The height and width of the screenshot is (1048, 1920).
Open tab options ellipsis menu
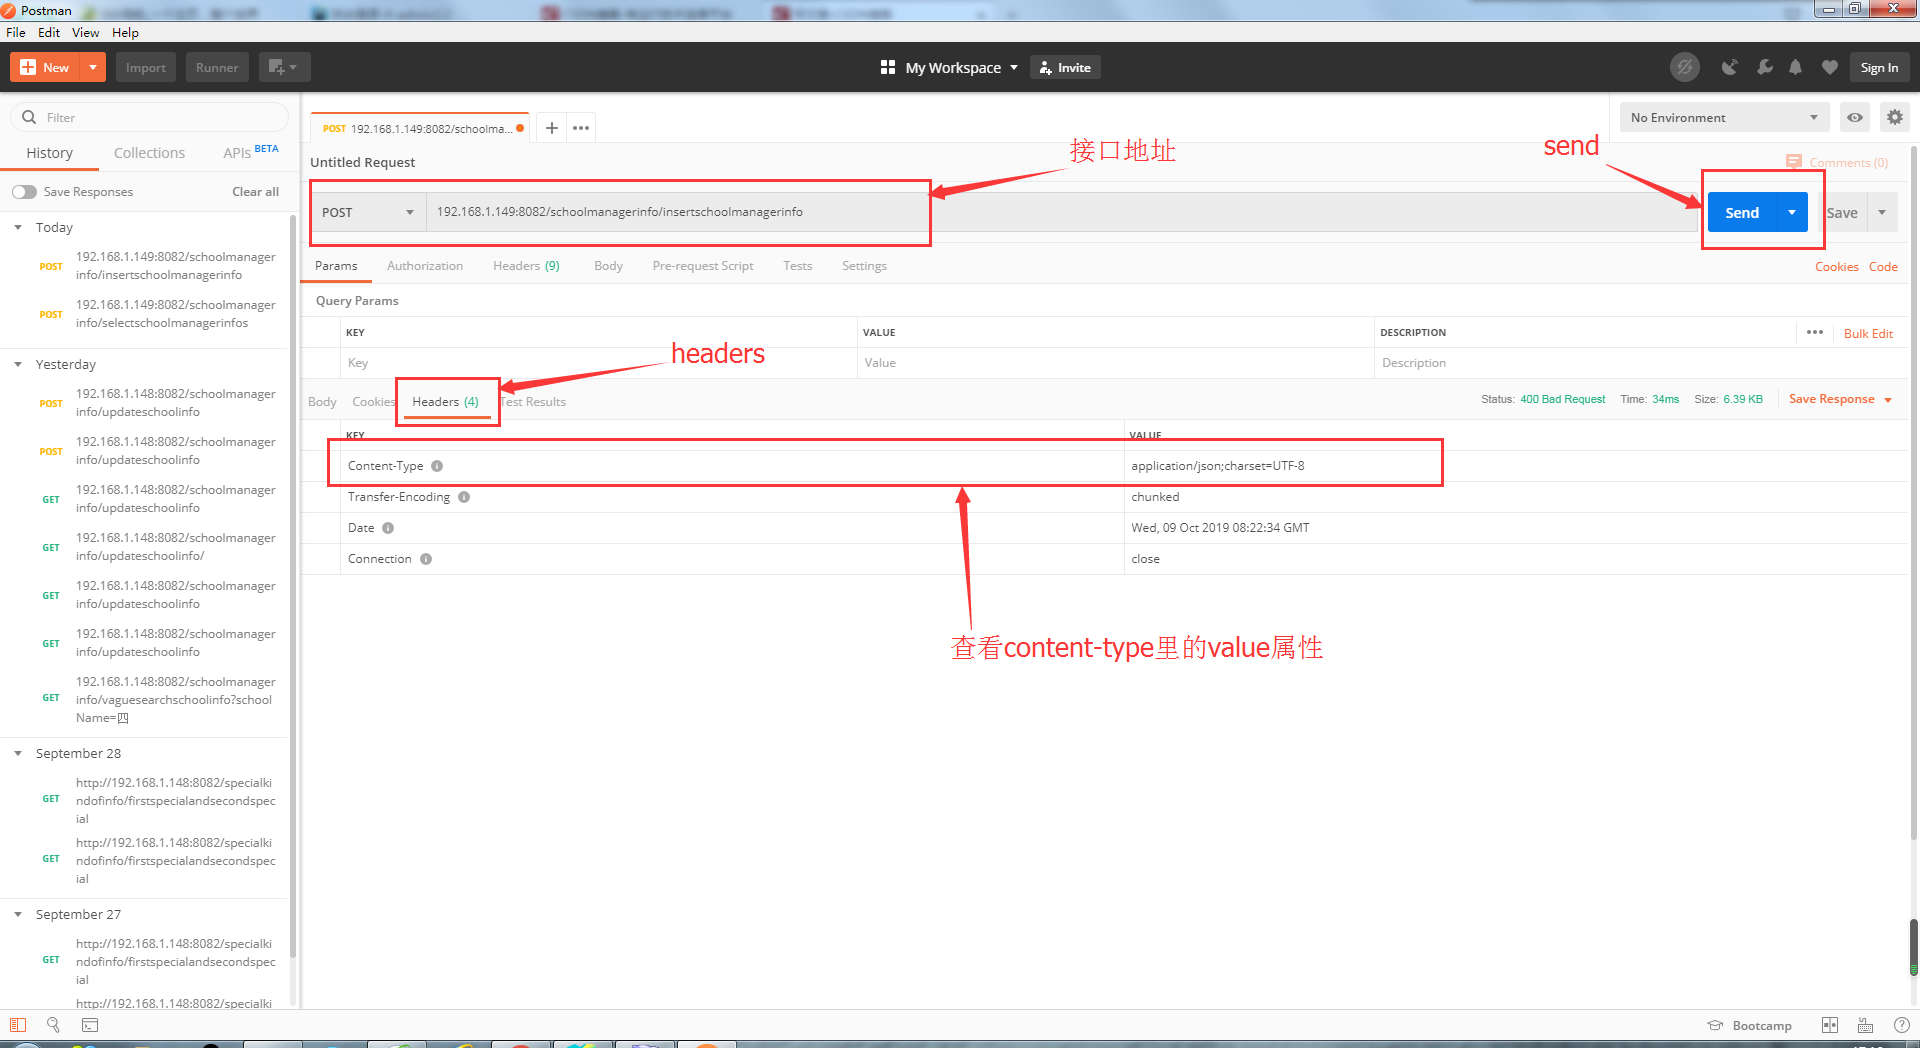581,128
